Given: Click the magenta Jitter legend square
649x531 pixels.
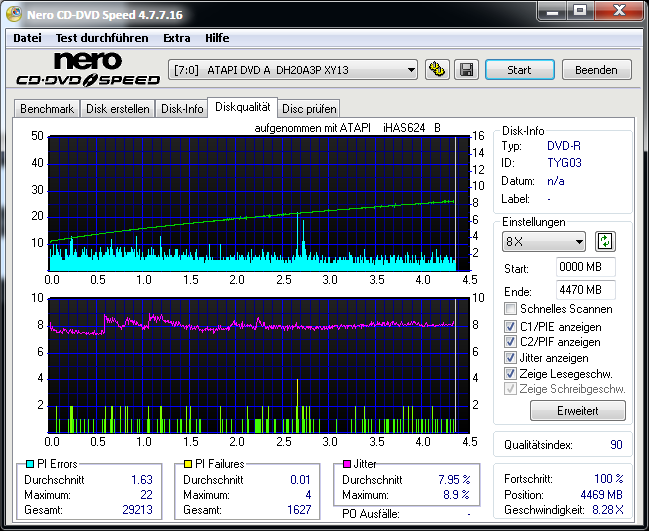Looking at the screenshot, I should pyautogui.click(x=347, y=464).
